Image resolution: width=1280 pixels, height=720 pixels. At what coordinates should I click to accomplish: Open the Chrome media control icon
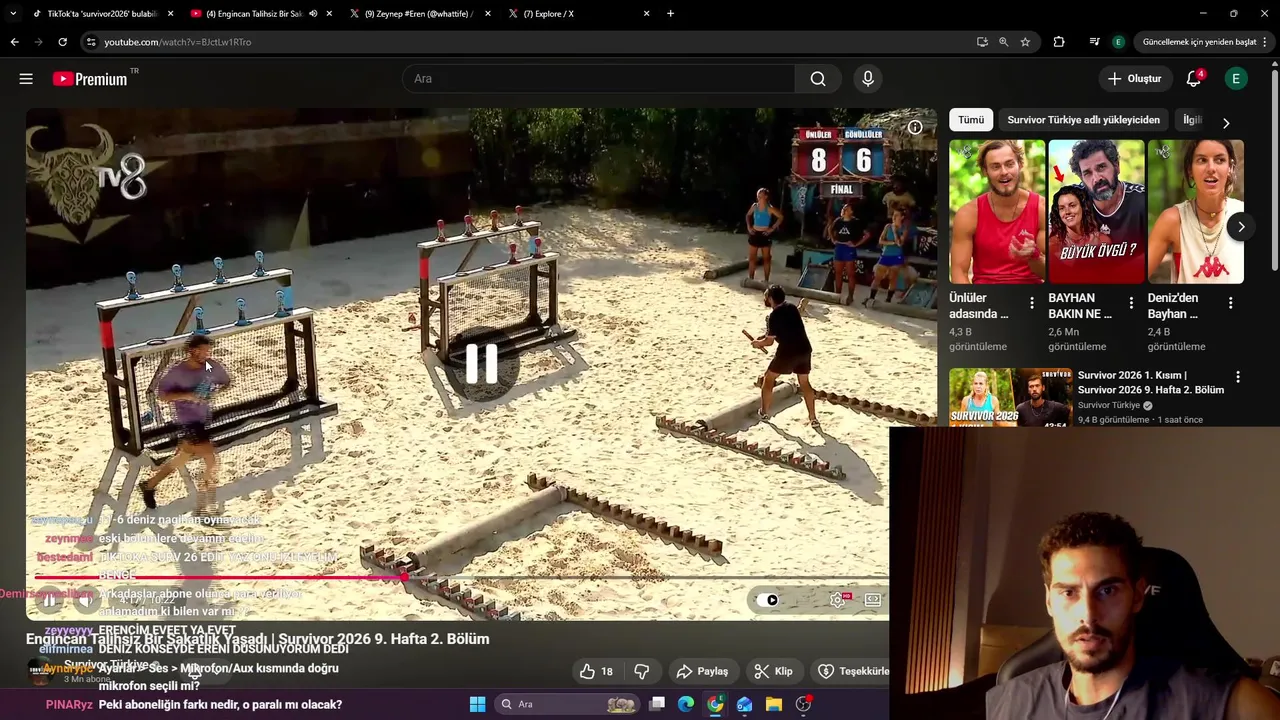[x=1094, y=42]
